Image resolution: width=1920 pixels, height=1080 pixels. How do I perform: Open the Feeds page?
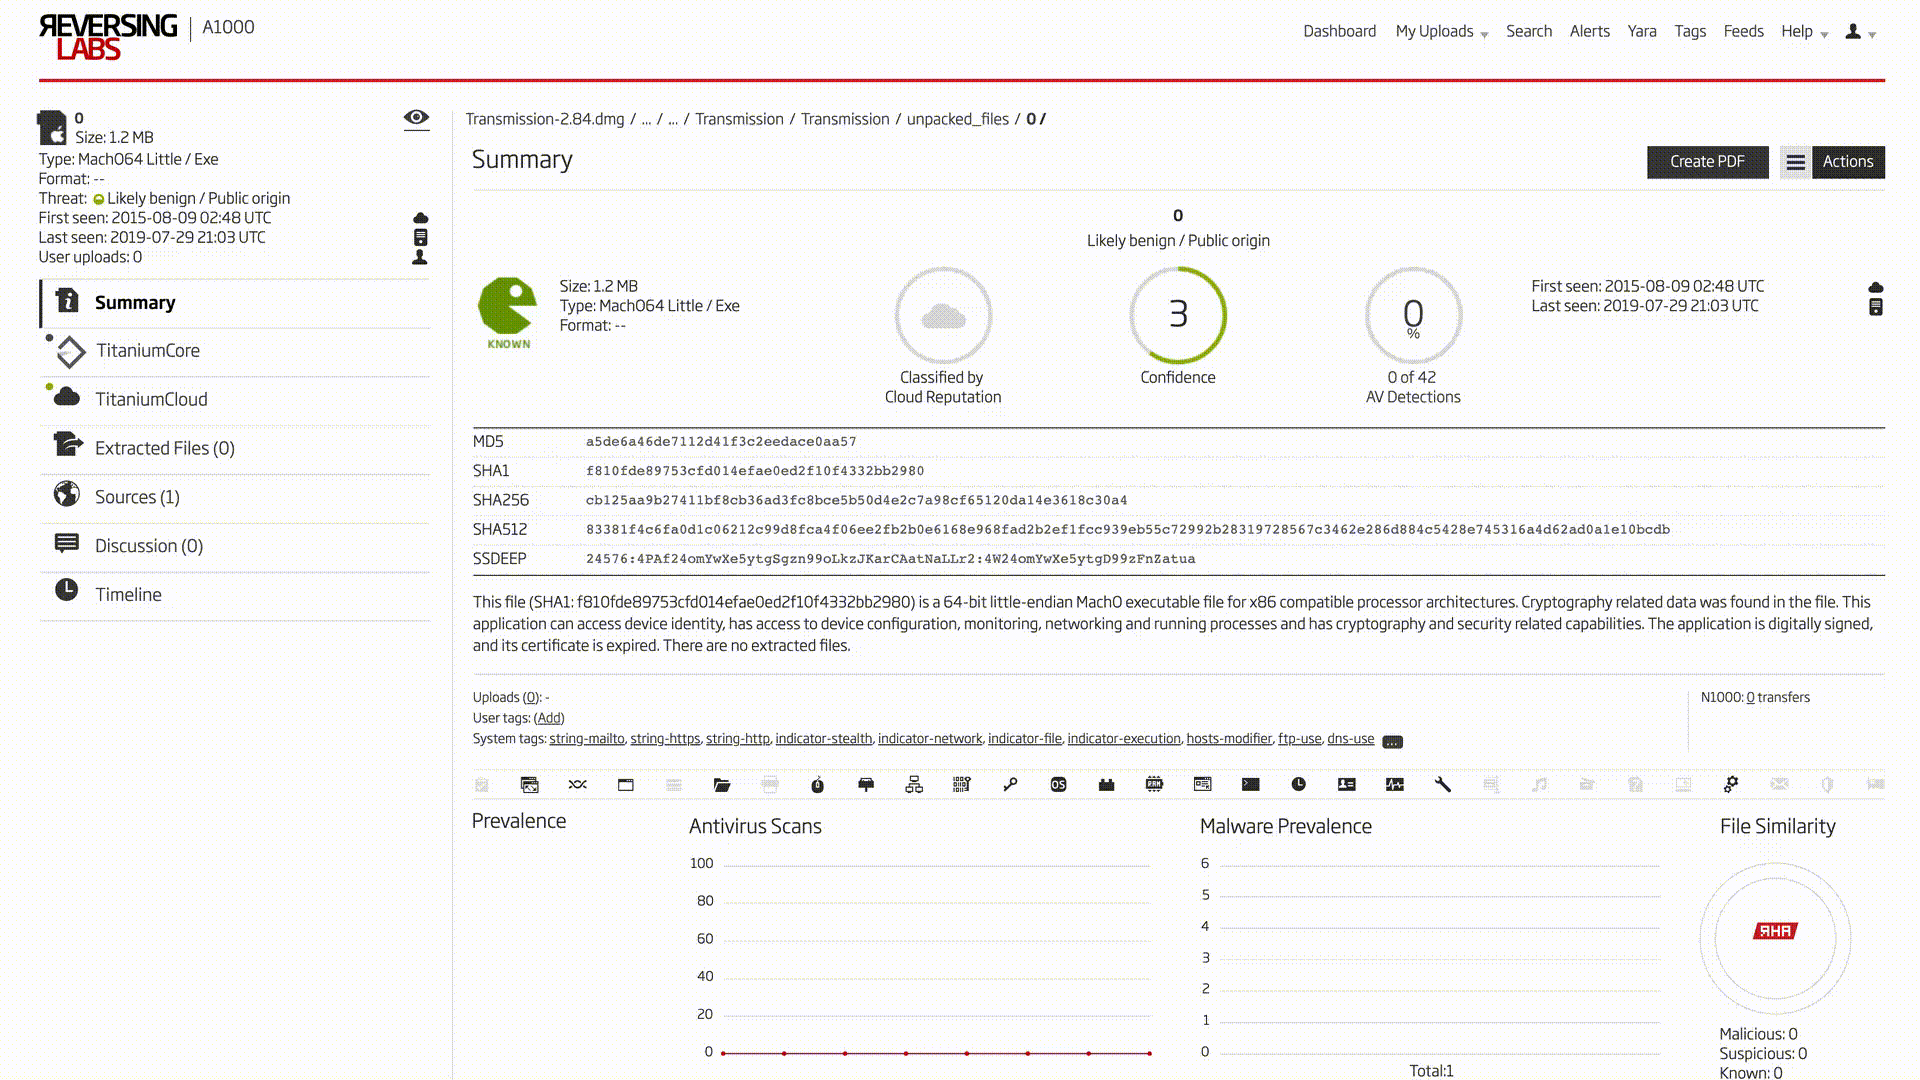[x=1743, y=32]
